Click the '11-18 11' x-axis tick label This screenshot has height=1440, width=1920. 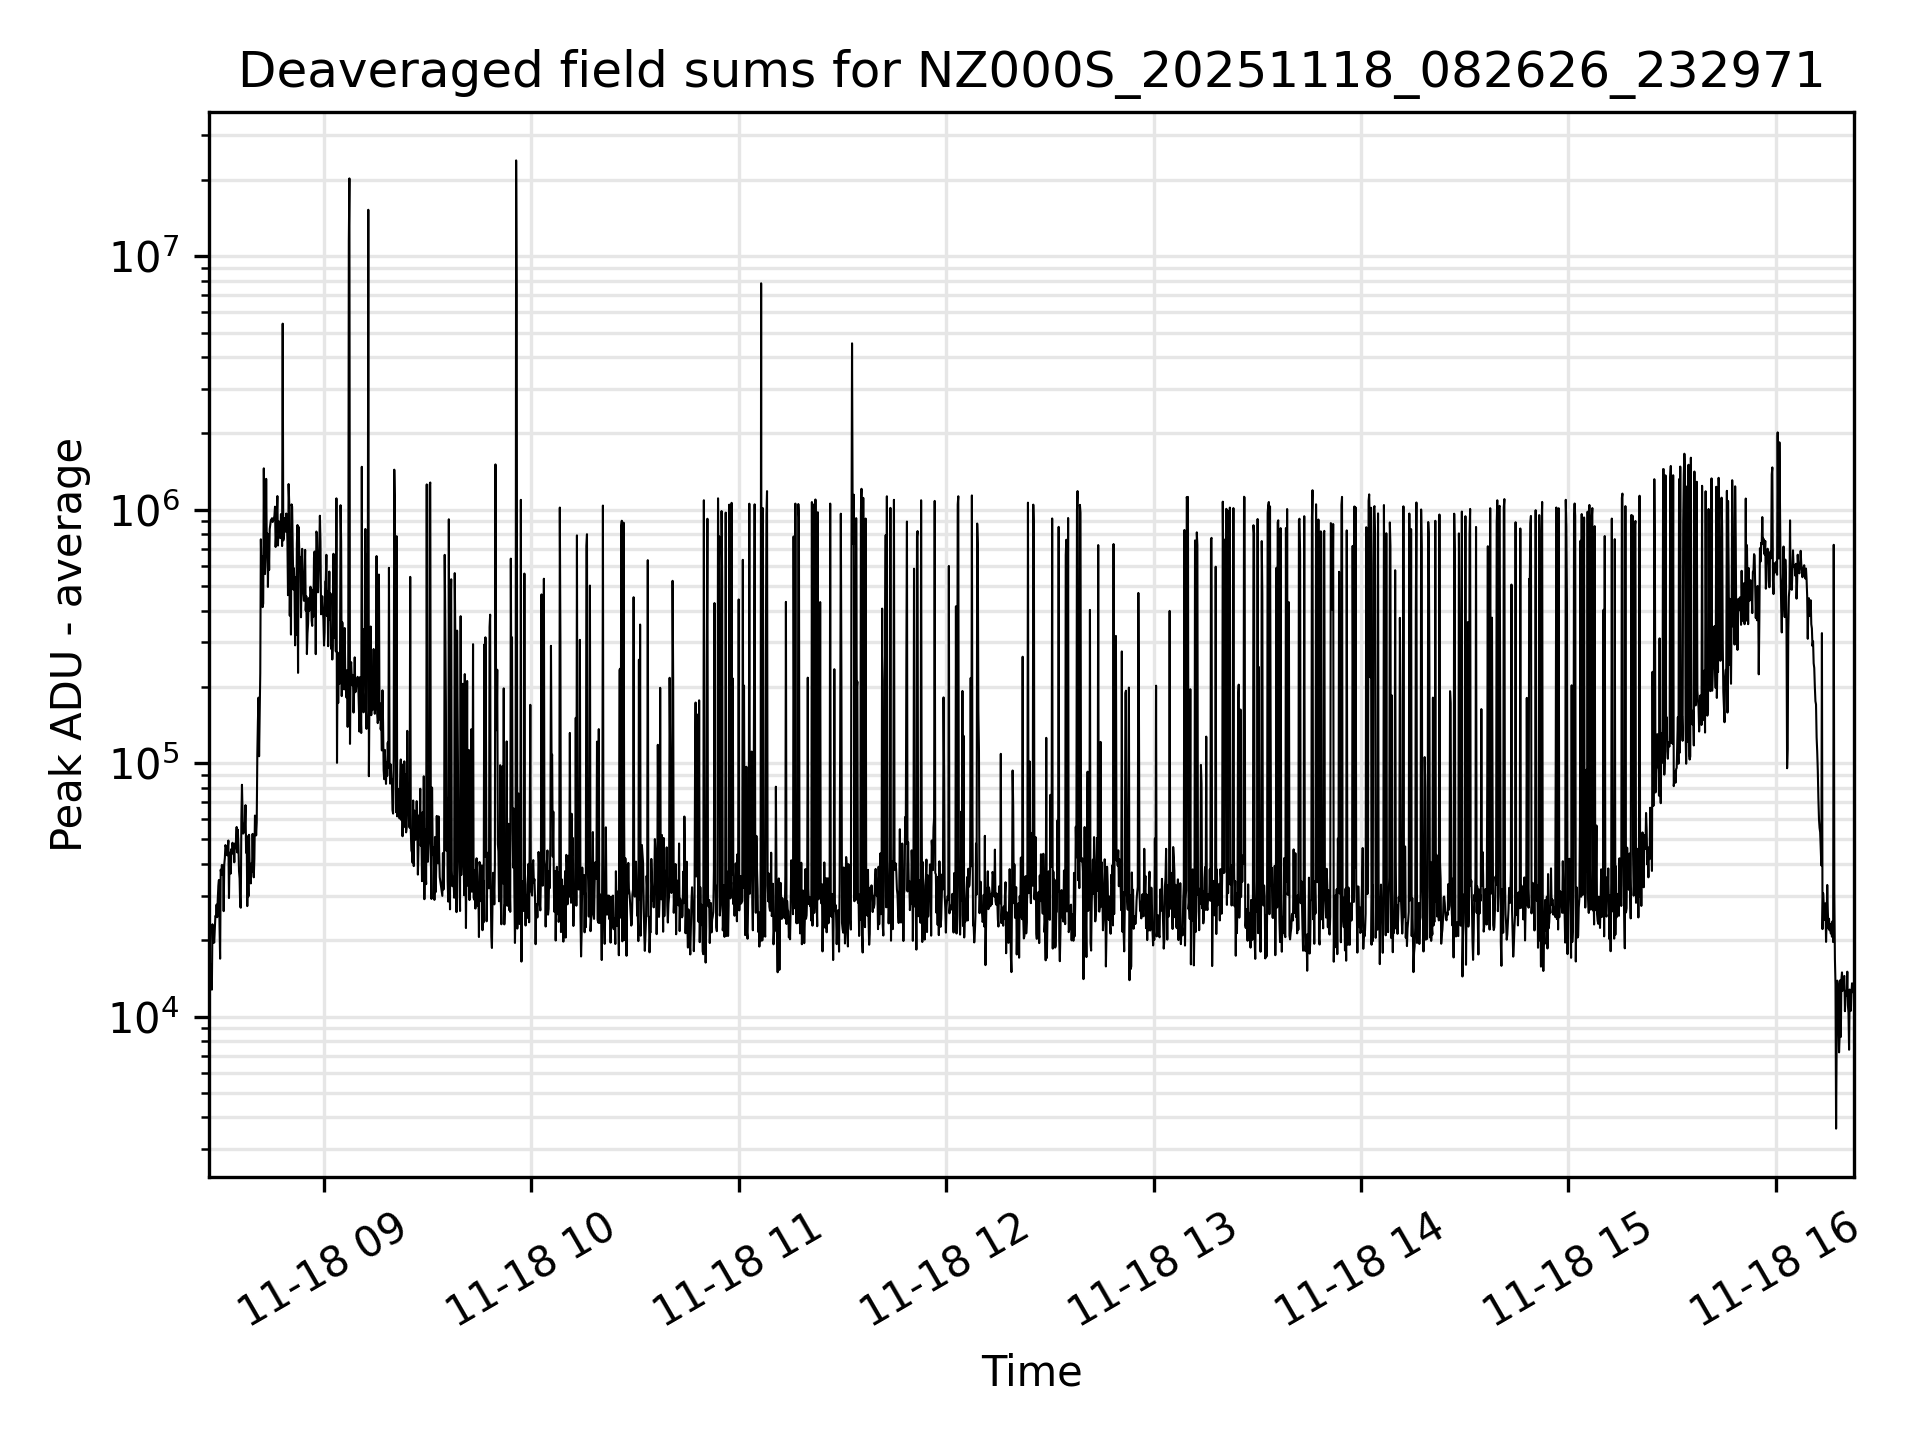[x=738, y=1270]
